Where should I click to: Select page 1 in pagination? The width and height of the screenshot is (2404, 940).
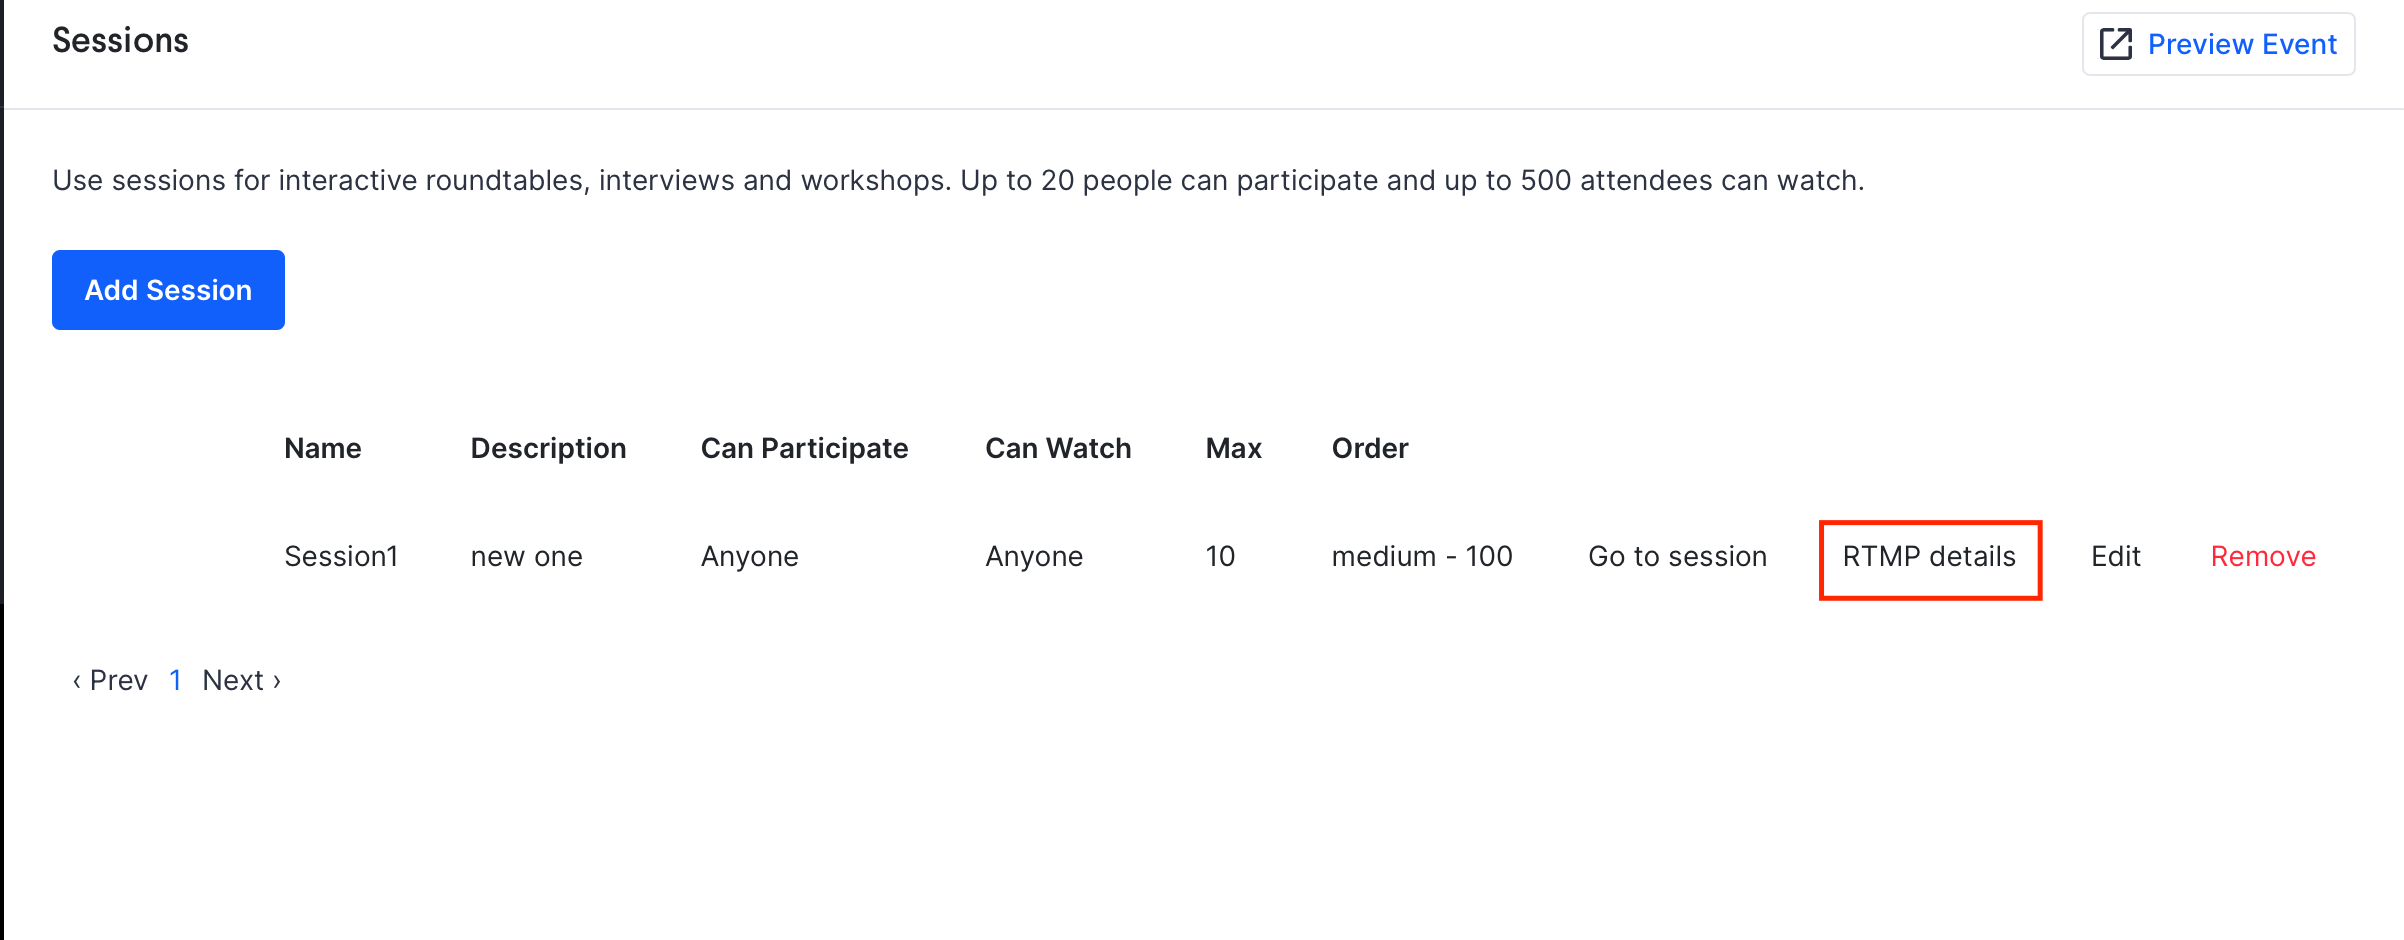pyautogui.click(x=175, y=680)
